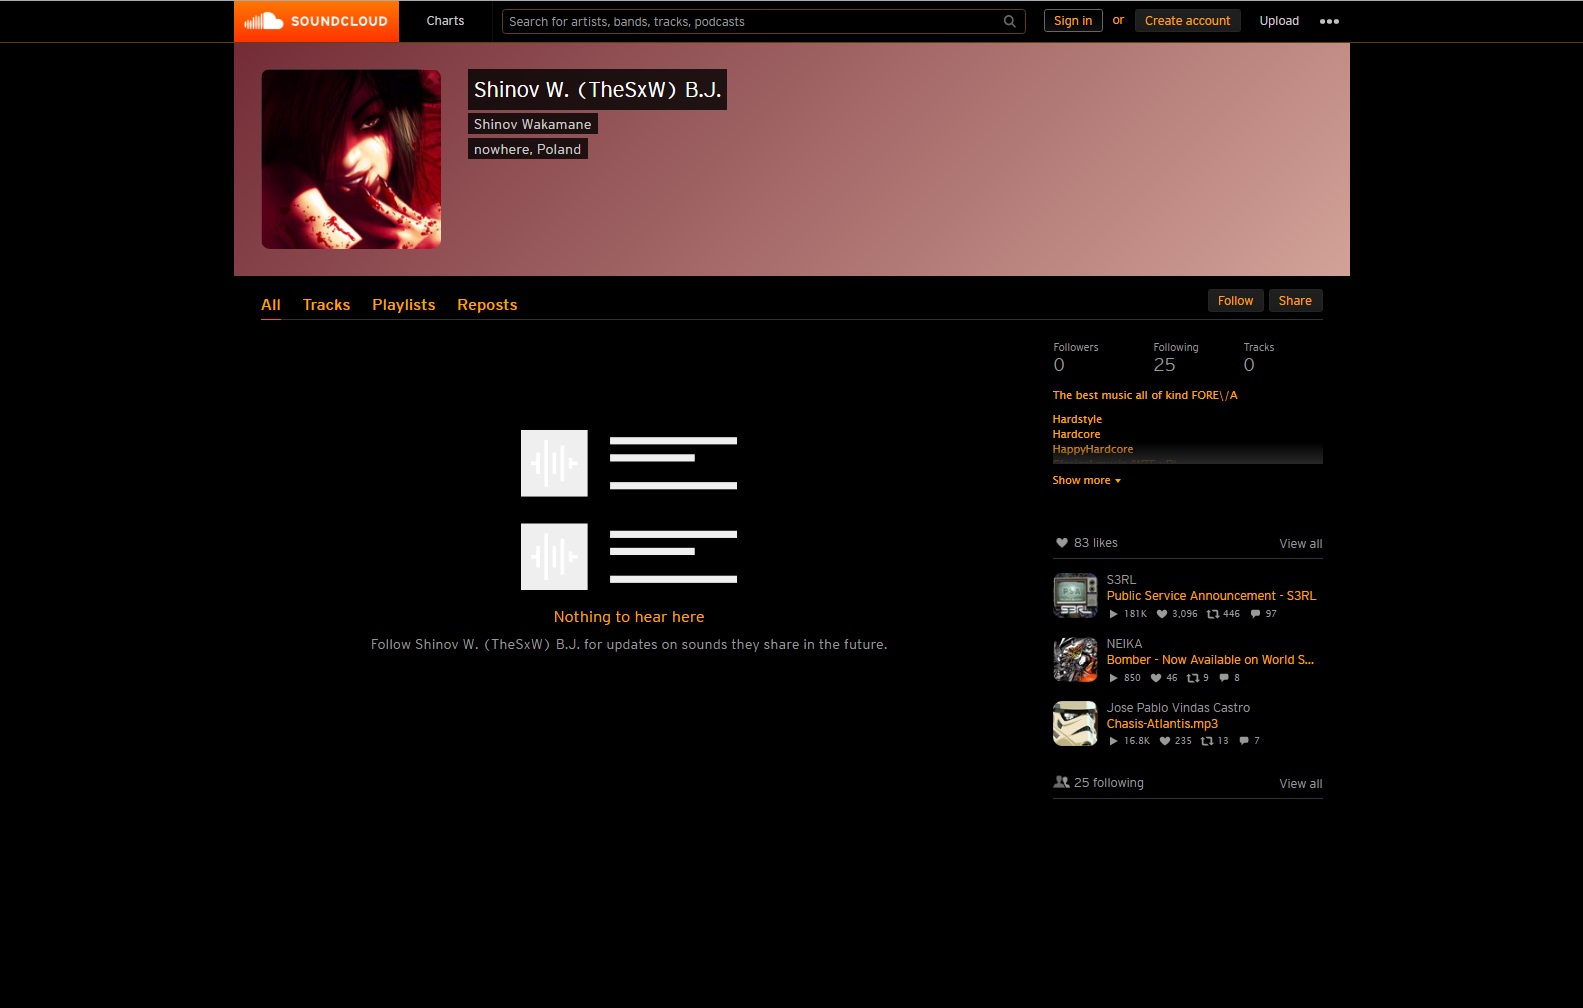
Task: Click the 'nowhere, Poland' location label
Action: [527, 149]
